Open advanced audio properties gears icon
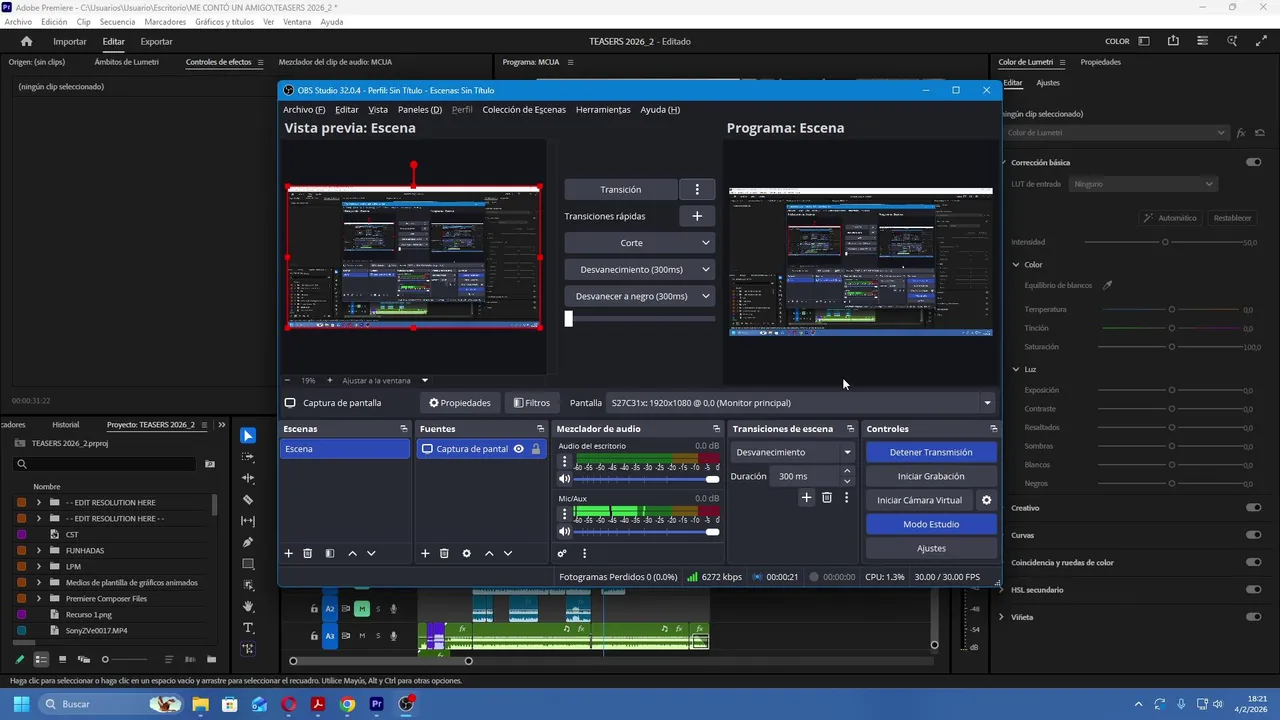1280x720 pixels. tap(562, 553)
